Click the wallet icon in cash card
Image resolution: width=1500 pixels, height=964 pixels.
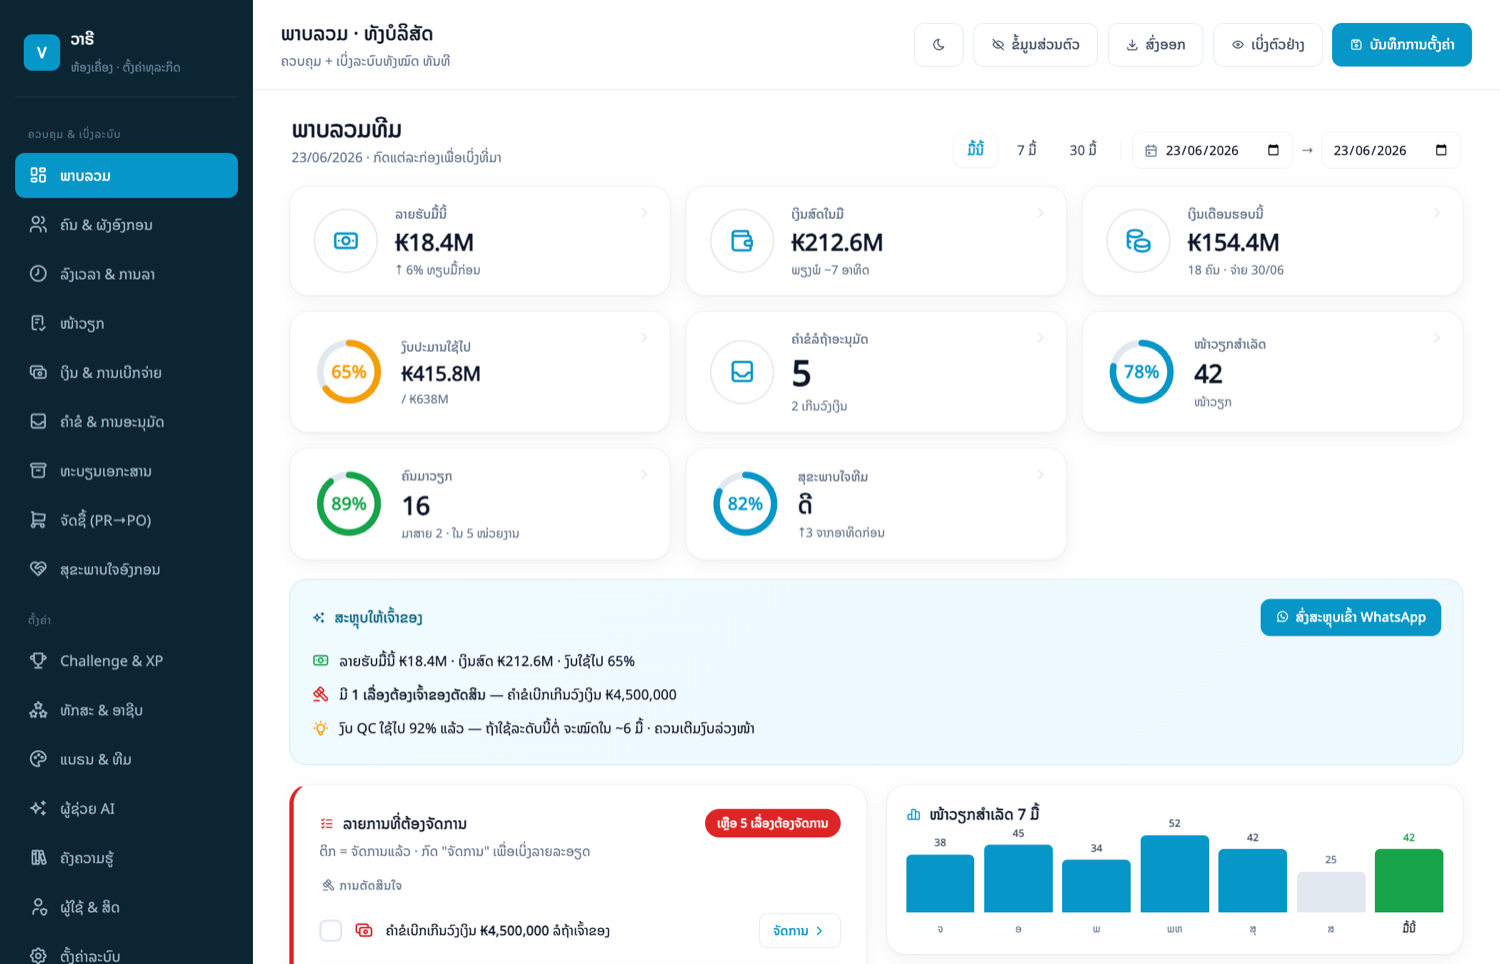pyautogui.click(x=742, y=241)
